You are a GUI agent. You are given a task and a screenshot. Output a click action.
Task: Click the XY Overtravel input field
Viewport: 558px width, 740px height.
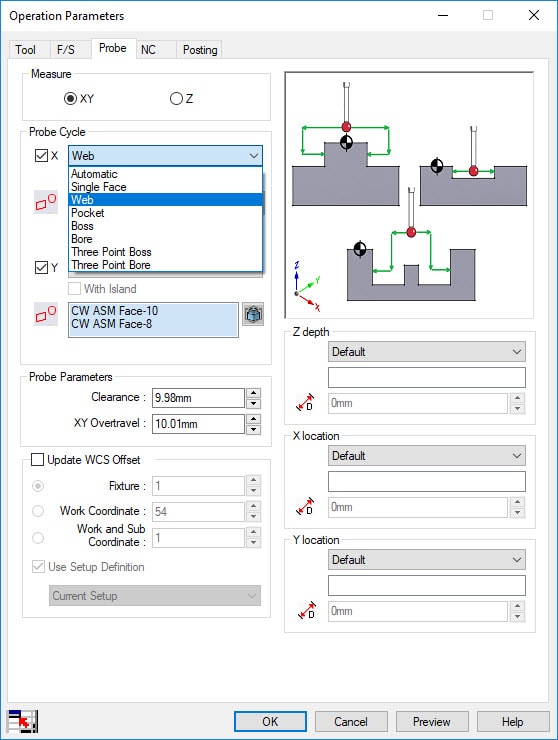[x=198, y=424]
